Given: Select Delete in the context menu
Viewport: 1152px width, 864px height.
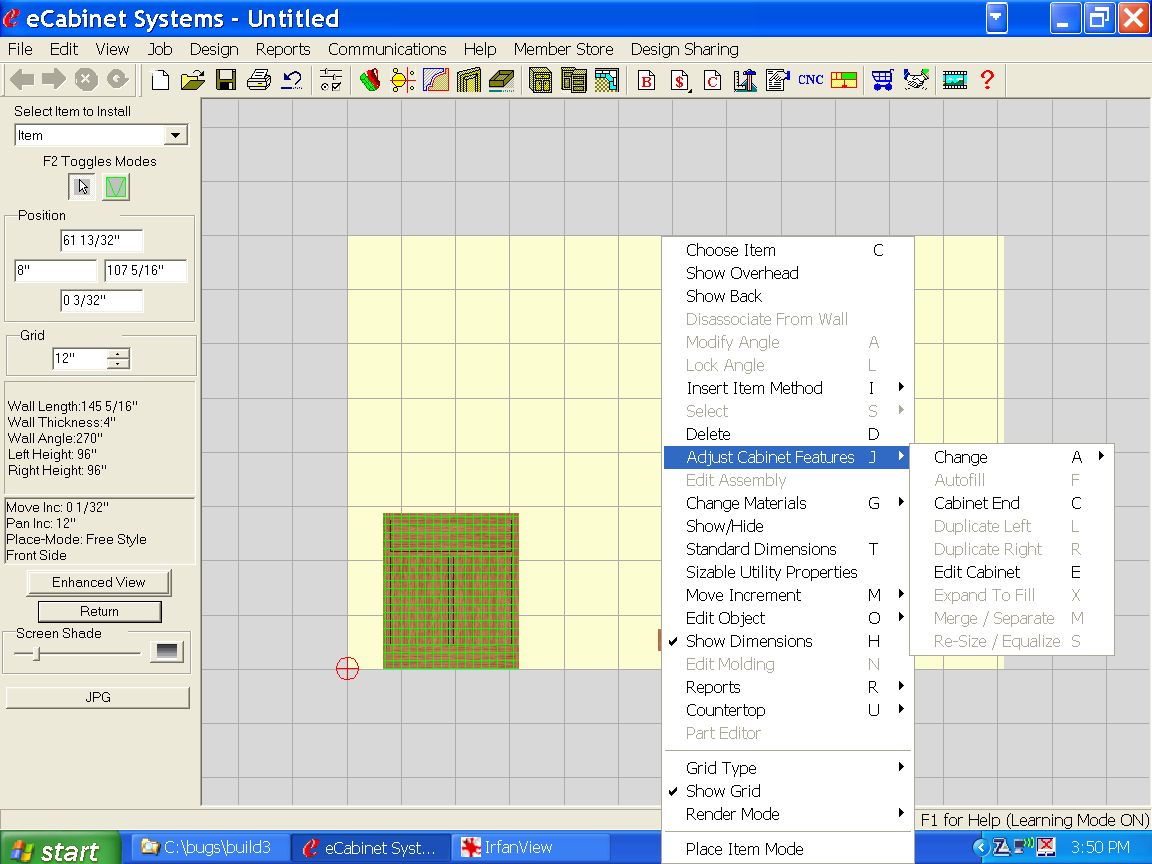Looking at the screenshot, I should (788, 434).
